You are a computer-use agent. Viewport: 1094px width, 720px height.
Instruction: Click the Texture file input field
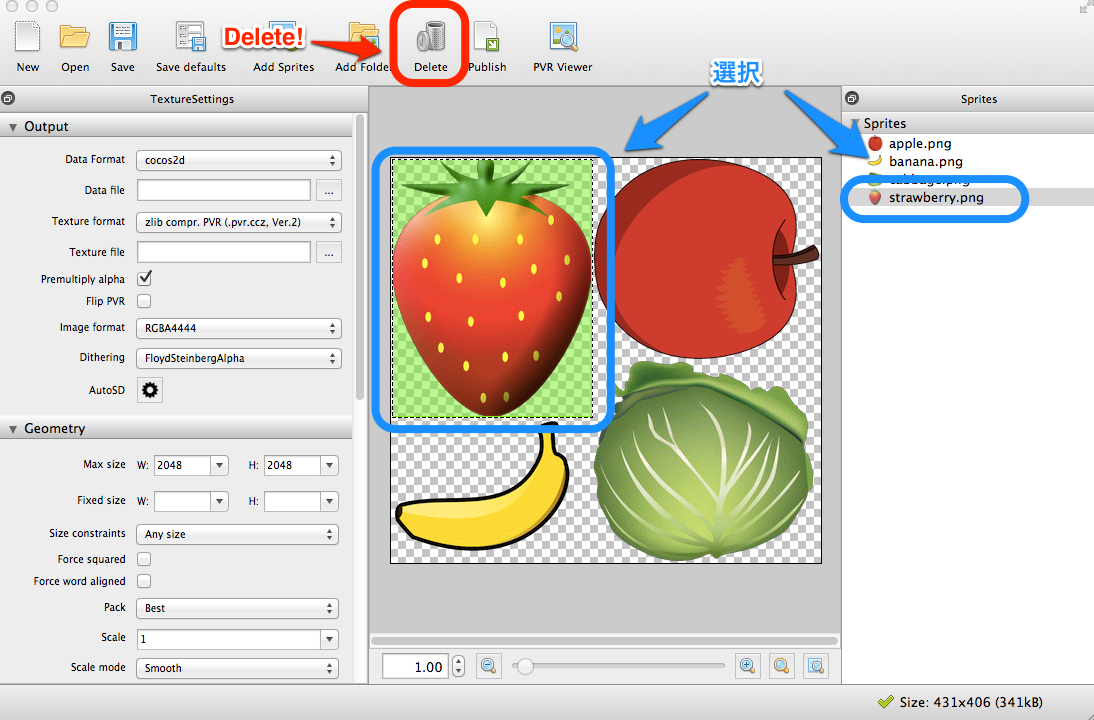coord(224,252)
